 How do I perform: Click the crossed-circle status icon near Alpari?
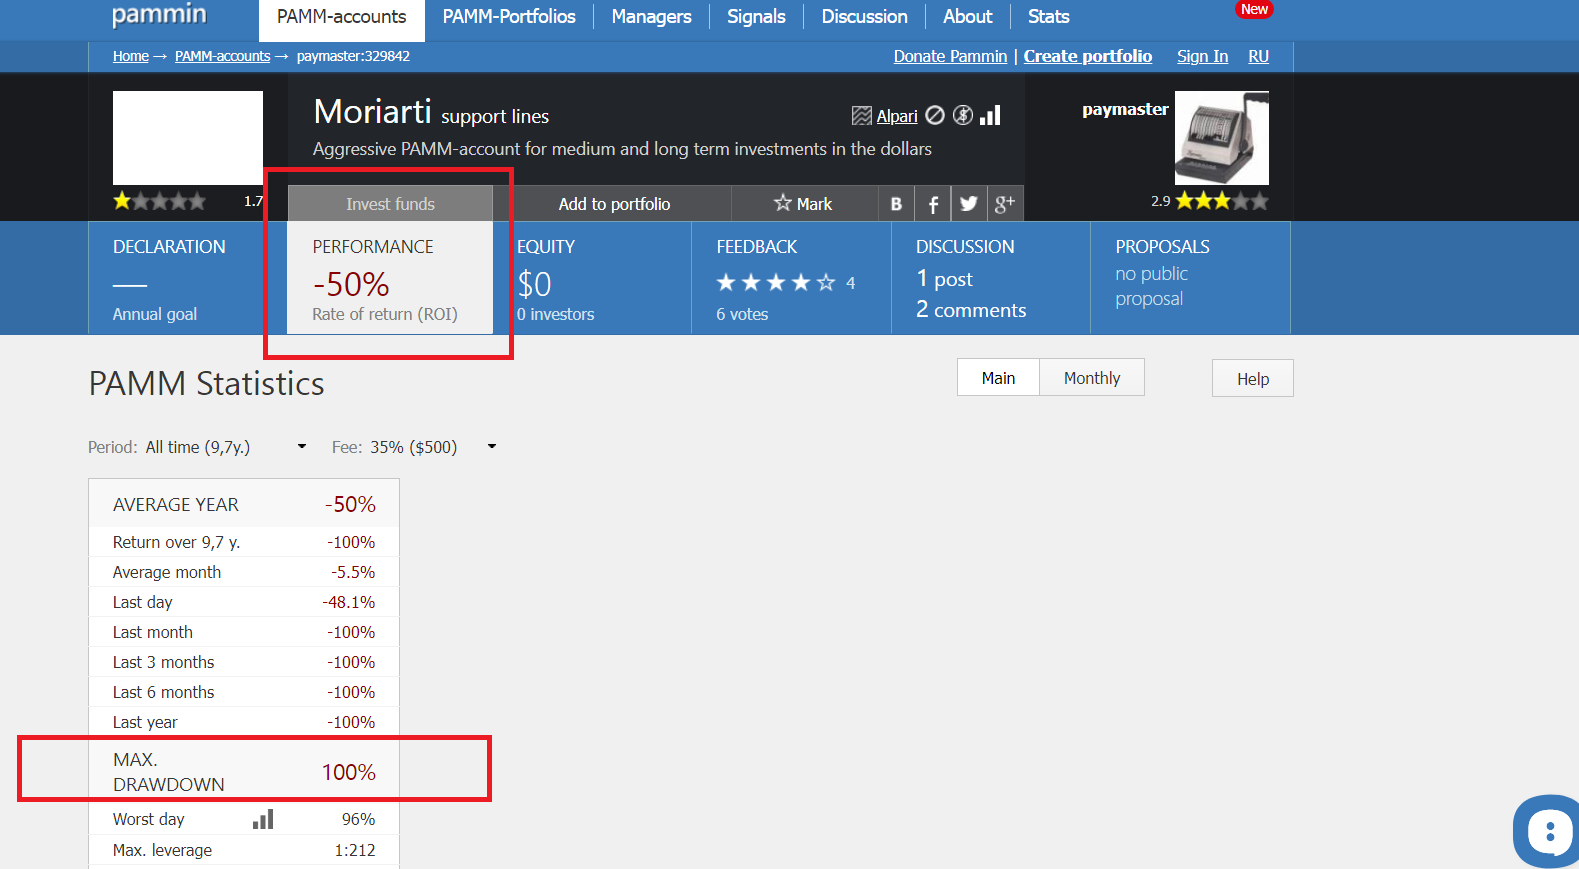[x=935, y=116]
